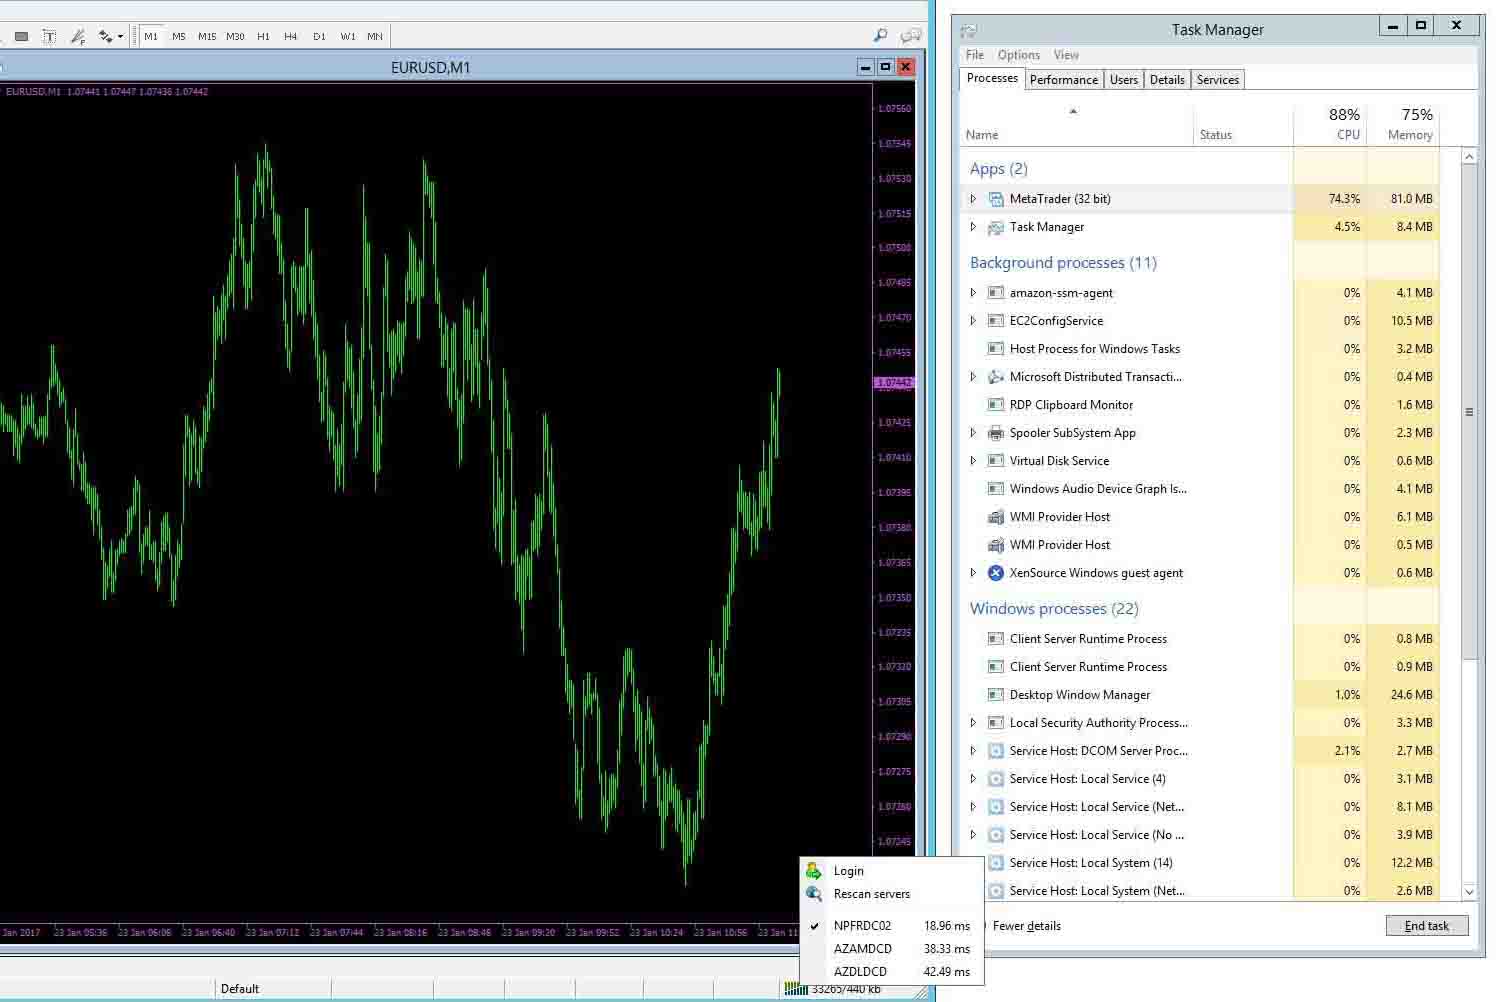The image size is (1506, 1002).
Task: Switch chart to the M15 timeframe
Action: (x=207, y=36)
